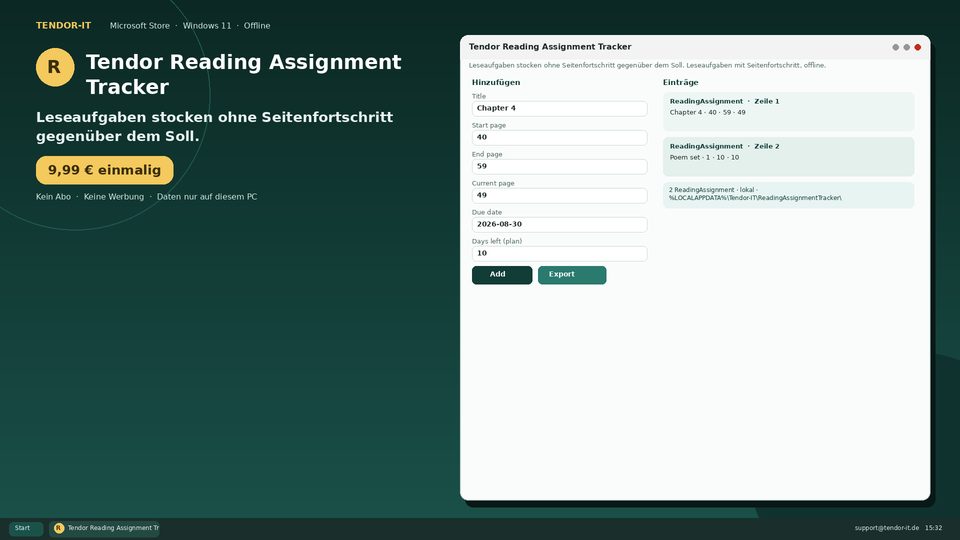The width and height of the screenshot is (960, 540).
Task: Click the R icon in the taskbar
Action: [x=59, y=528]
